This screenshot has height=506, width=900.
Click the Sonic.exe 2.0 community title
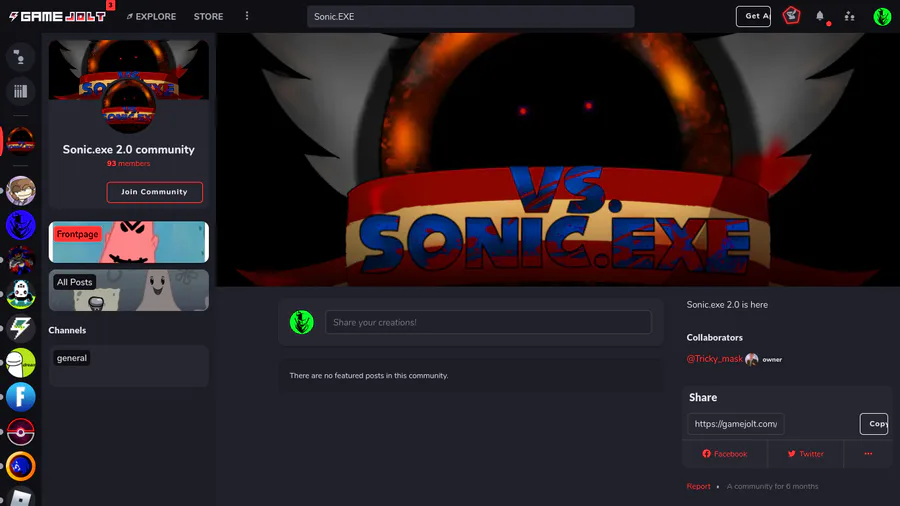coord(129,150)
